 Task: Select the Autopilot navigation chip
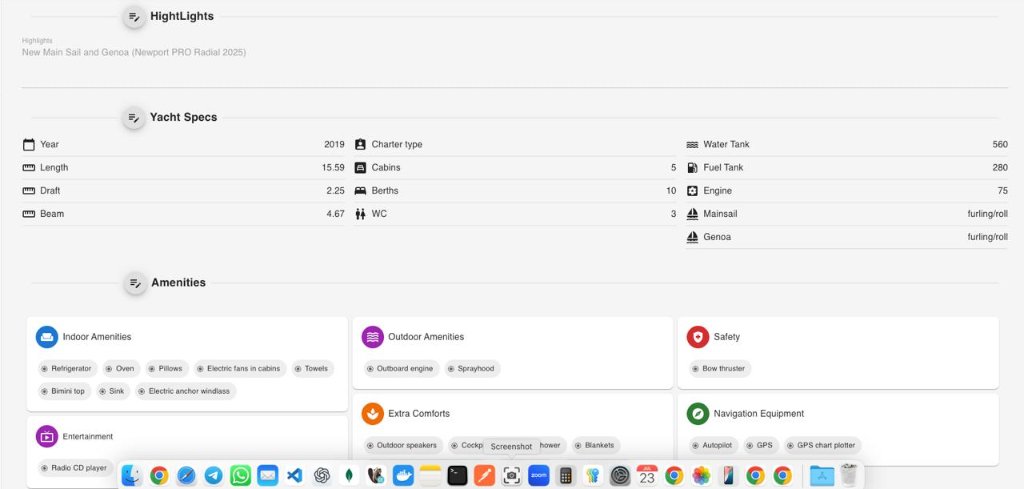point(713,445)
